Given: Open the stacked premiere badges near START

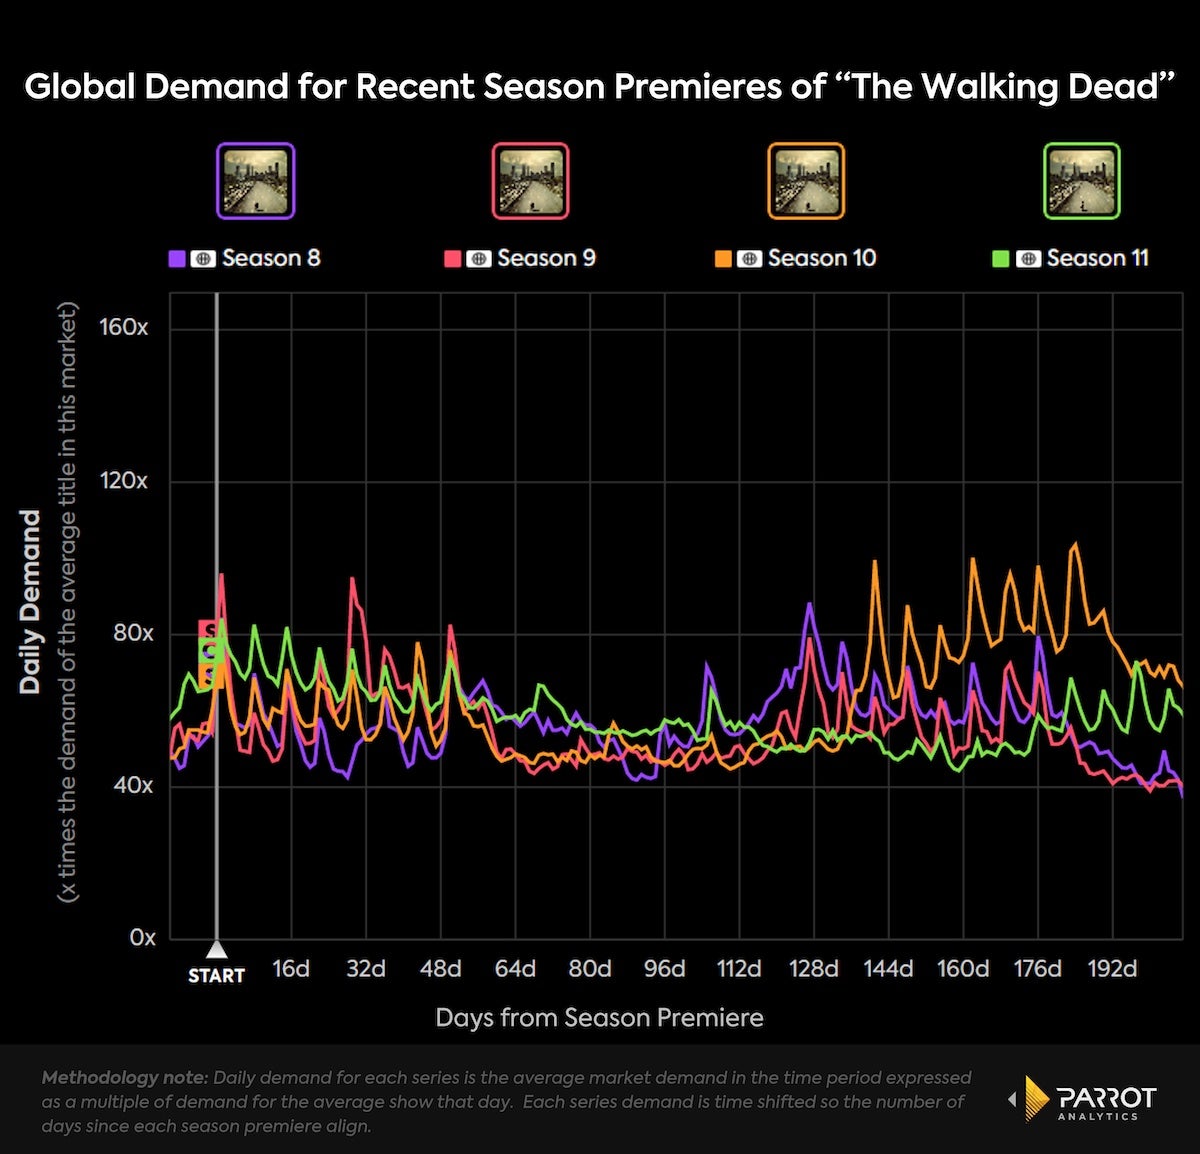Looking at the screenshot, I should pos(208,655).
